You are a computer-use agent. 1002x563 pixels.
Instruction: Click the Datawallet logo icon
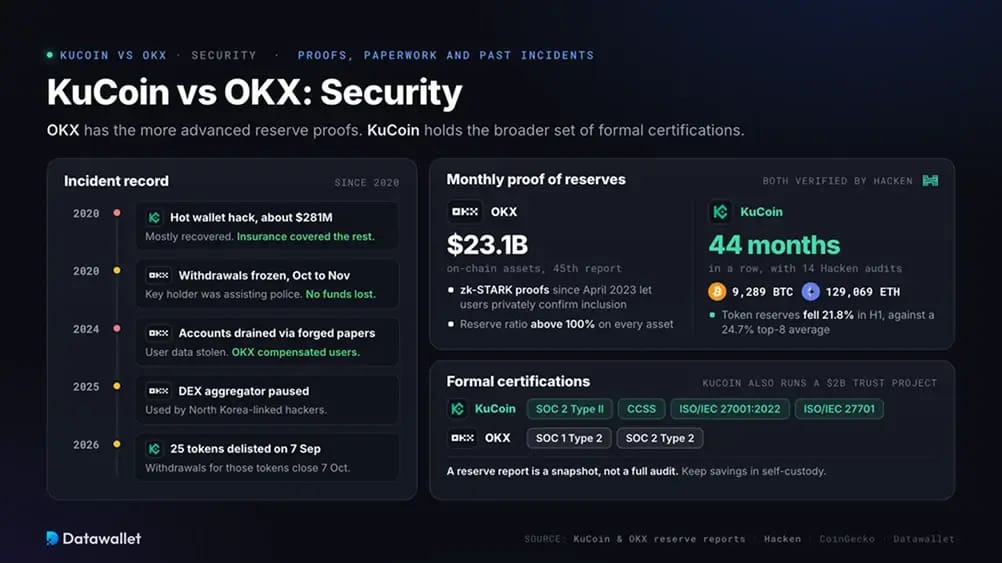[52, 538]
